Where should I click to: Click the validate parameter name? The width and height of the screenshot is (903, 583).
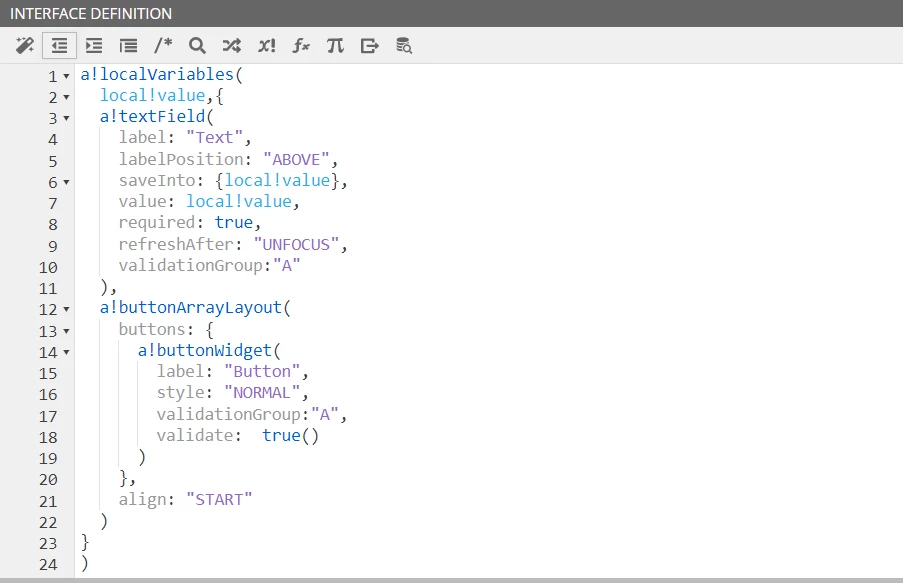(195, 436)
